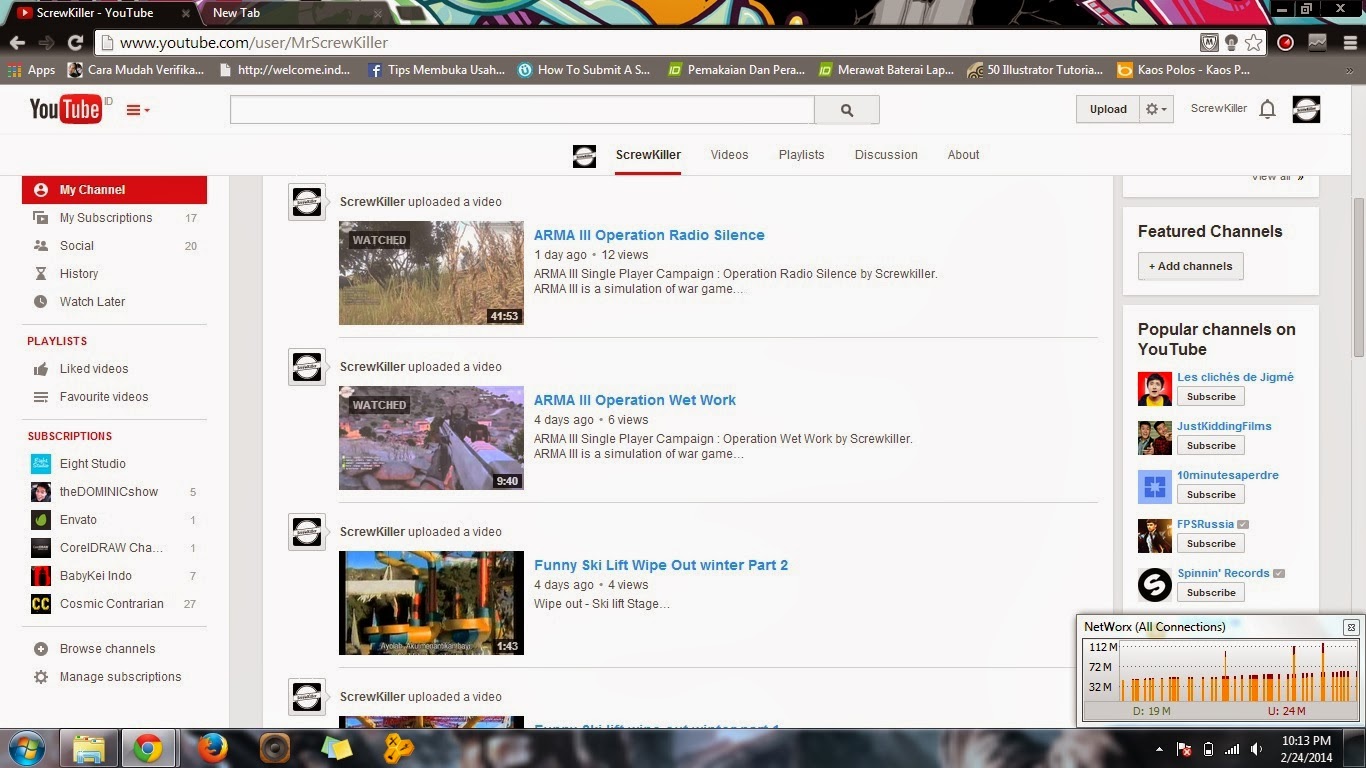The image size is (1366, 768).
Task: Click the search magnifier button
Action: click(x=847, y=110)
